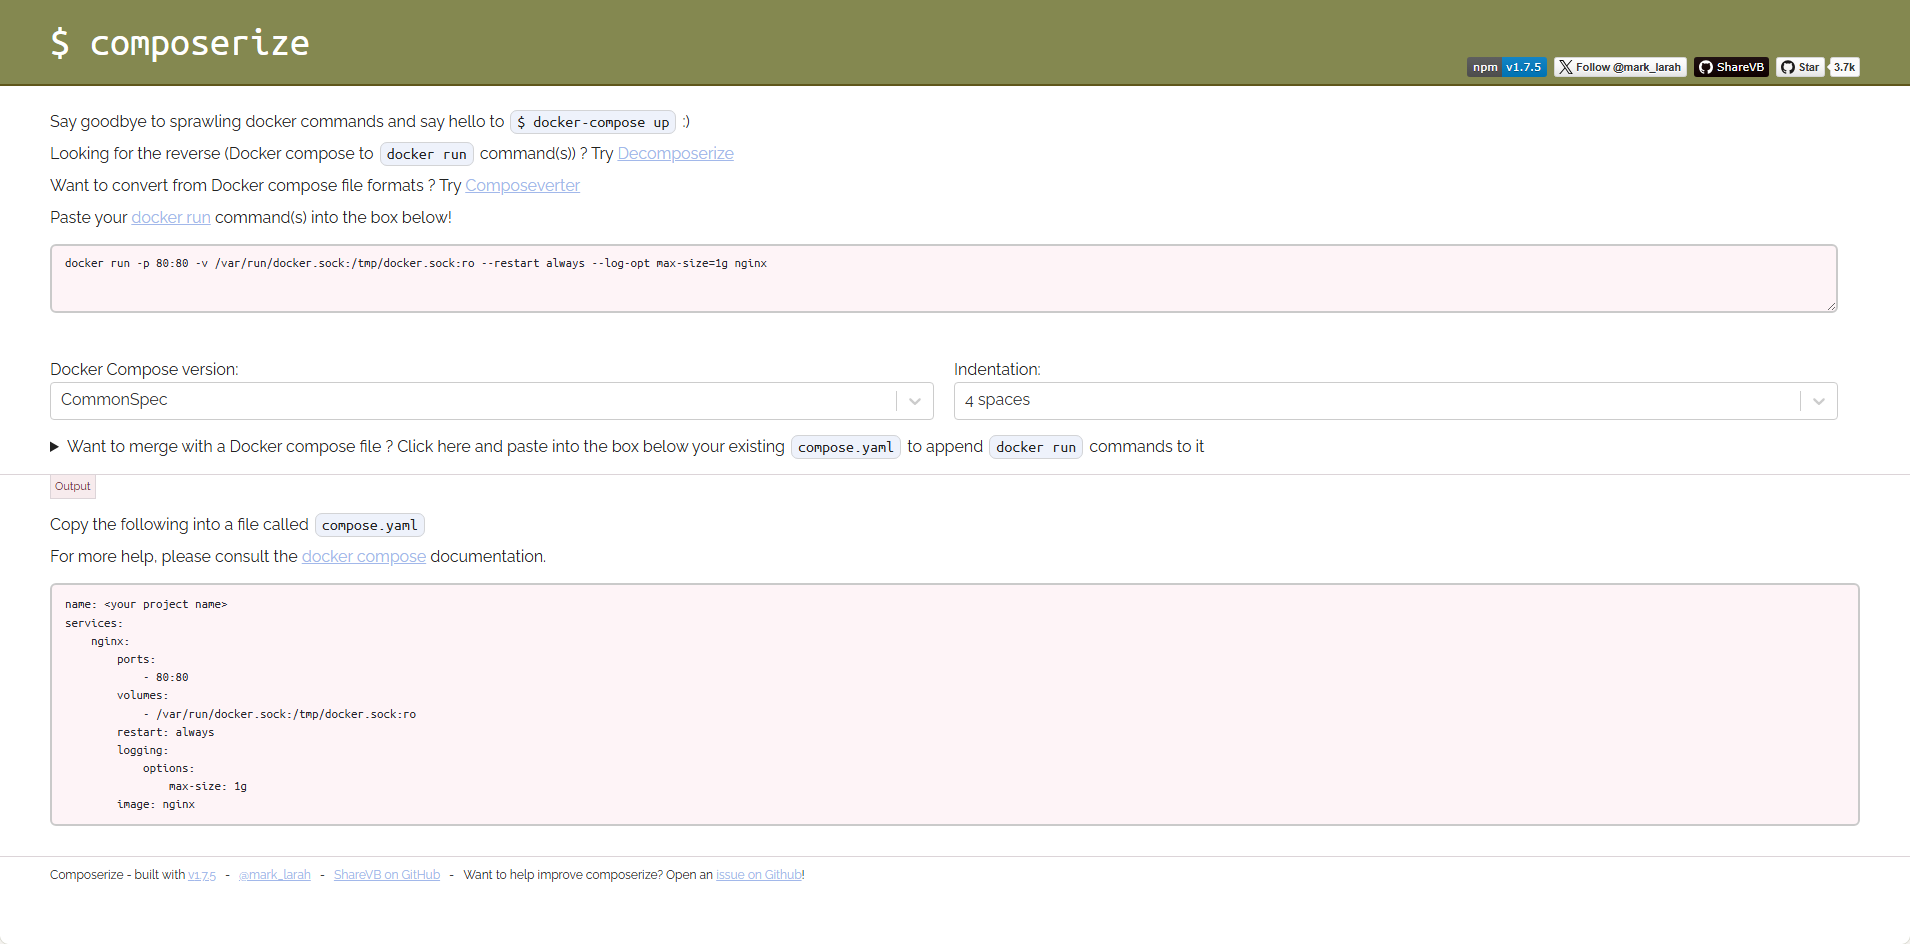Viewport: 1910px width, 944px height.
Task: View the 3.7k stargazers count
Action: tap(1845, 67)
